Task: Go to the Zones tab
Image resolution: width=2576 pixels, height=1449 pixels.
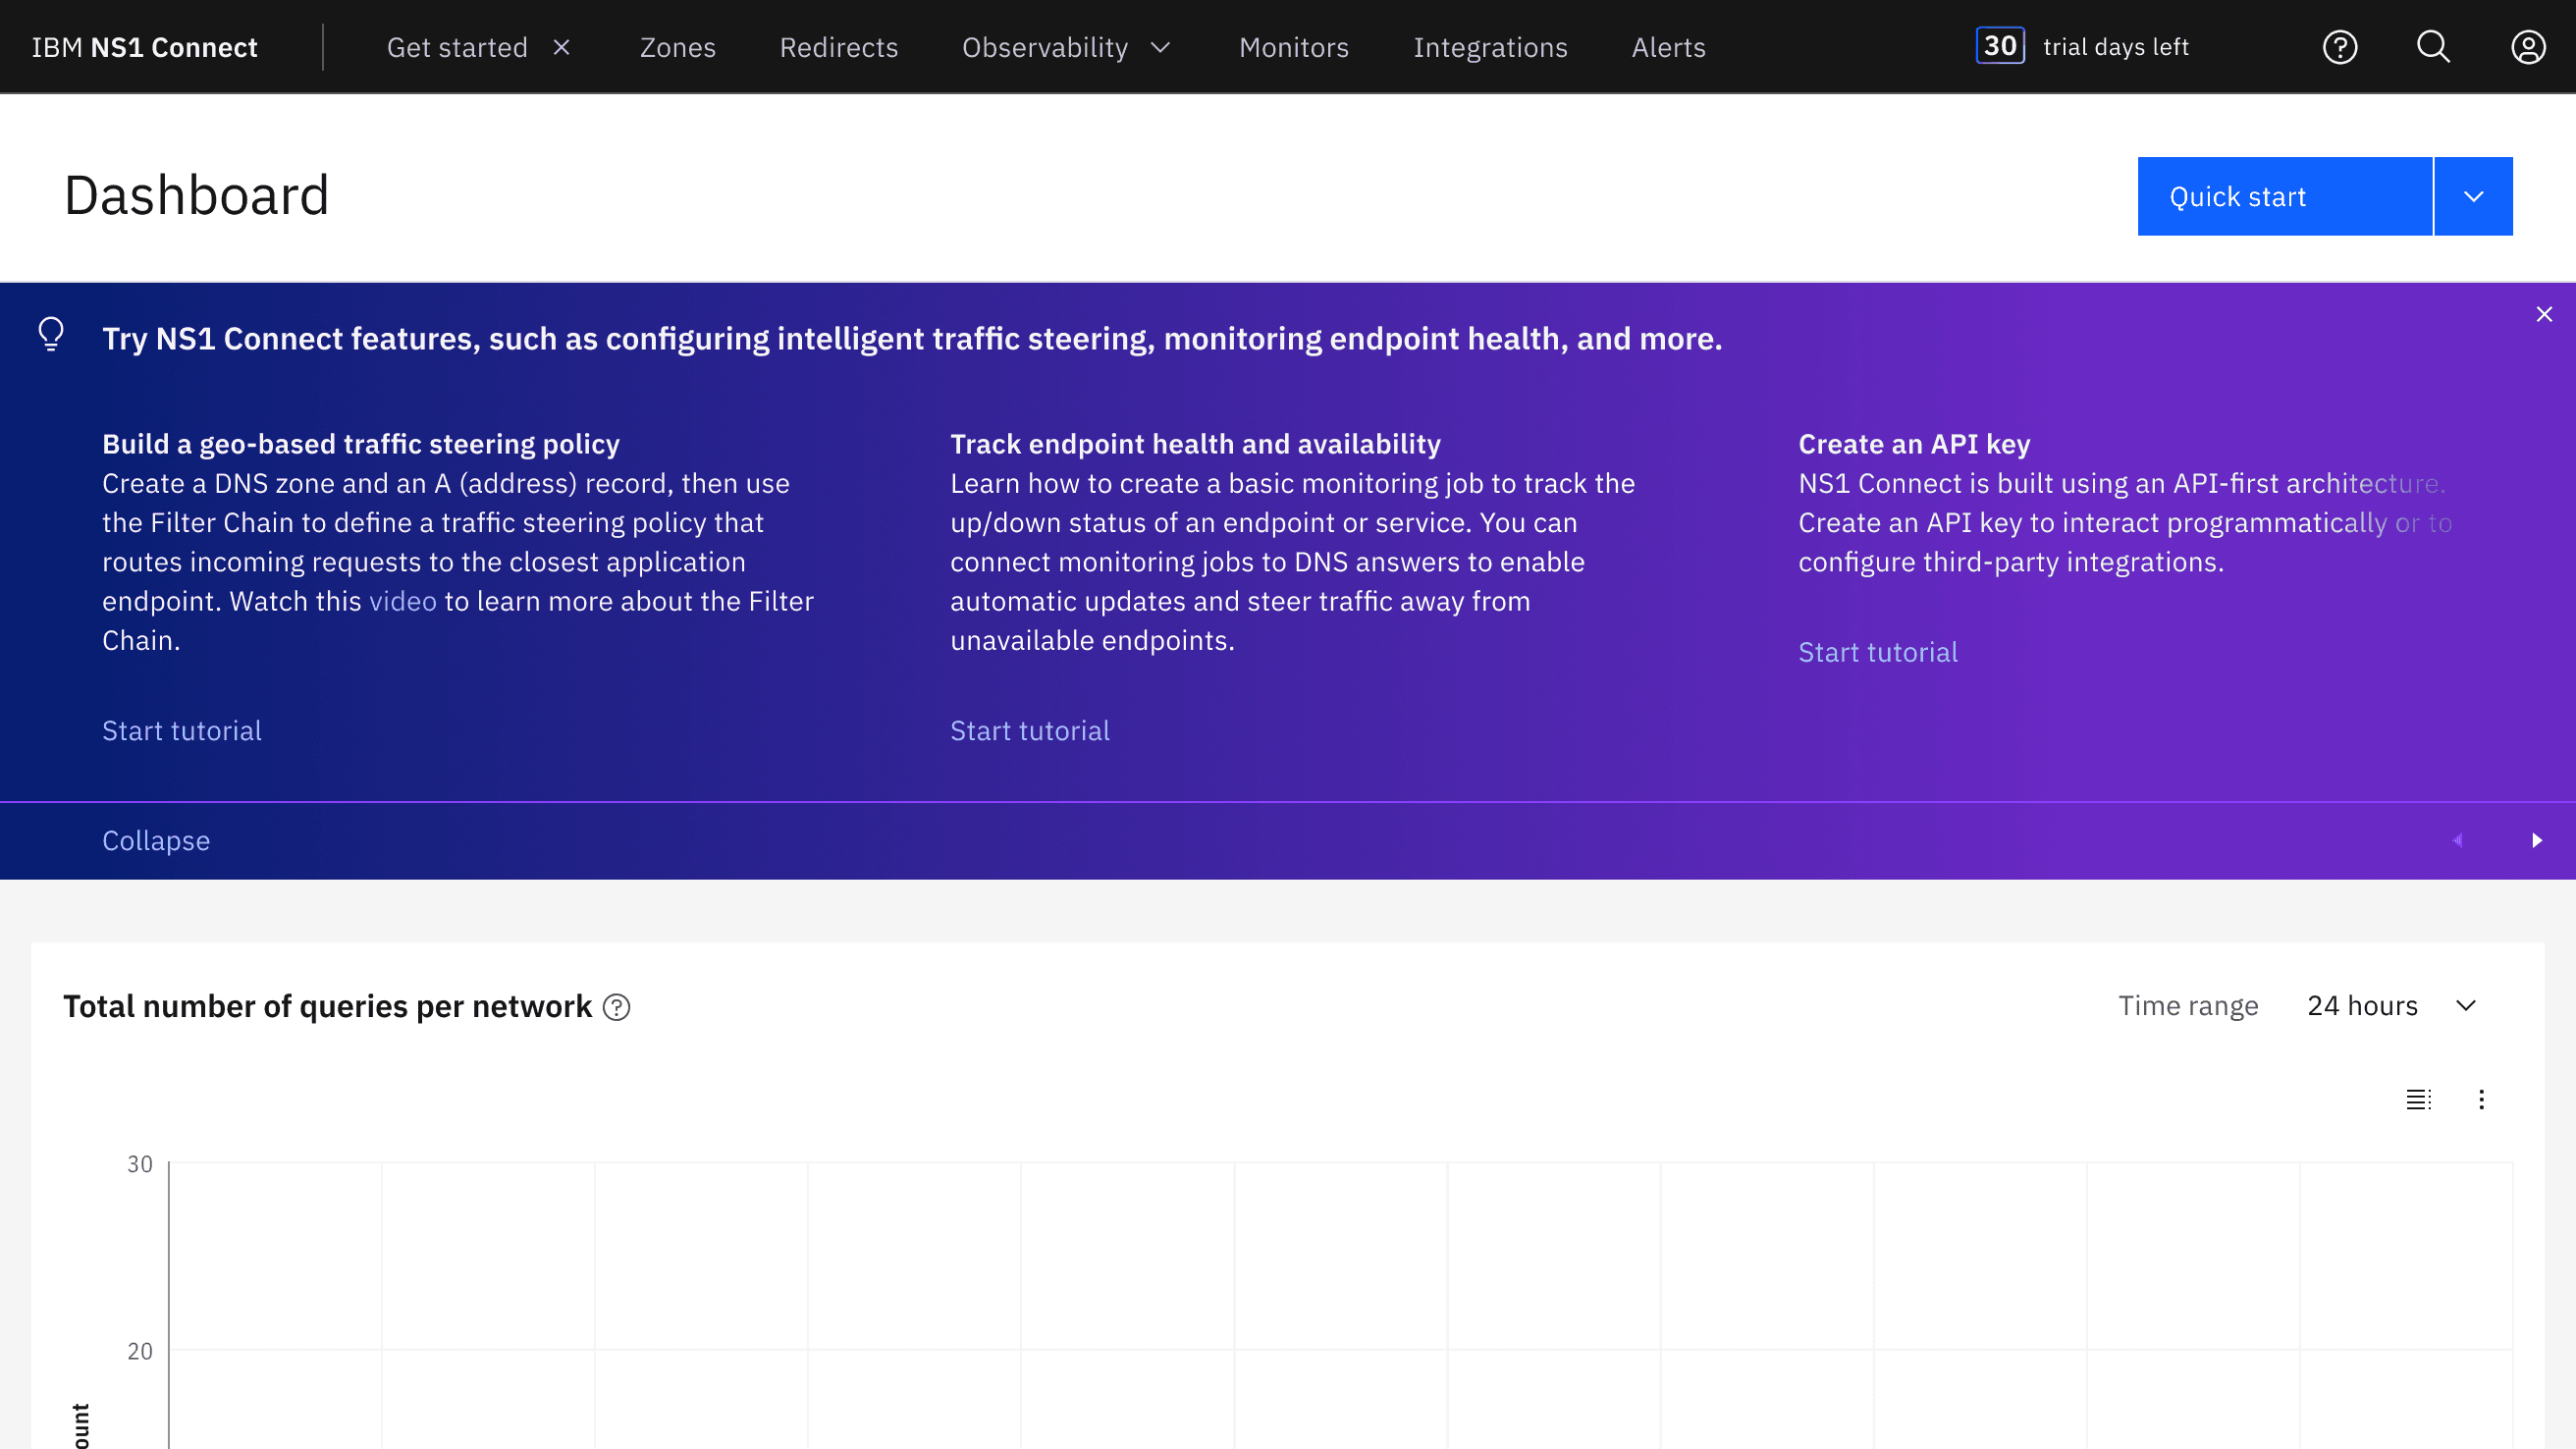Action: click(x=677, y=47)
